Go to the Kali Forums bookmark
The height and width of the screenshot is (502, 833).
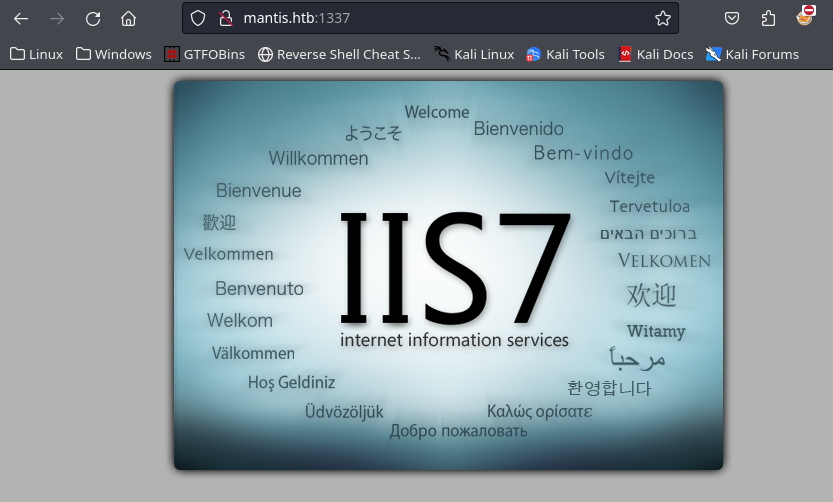[x=752, y=54]
